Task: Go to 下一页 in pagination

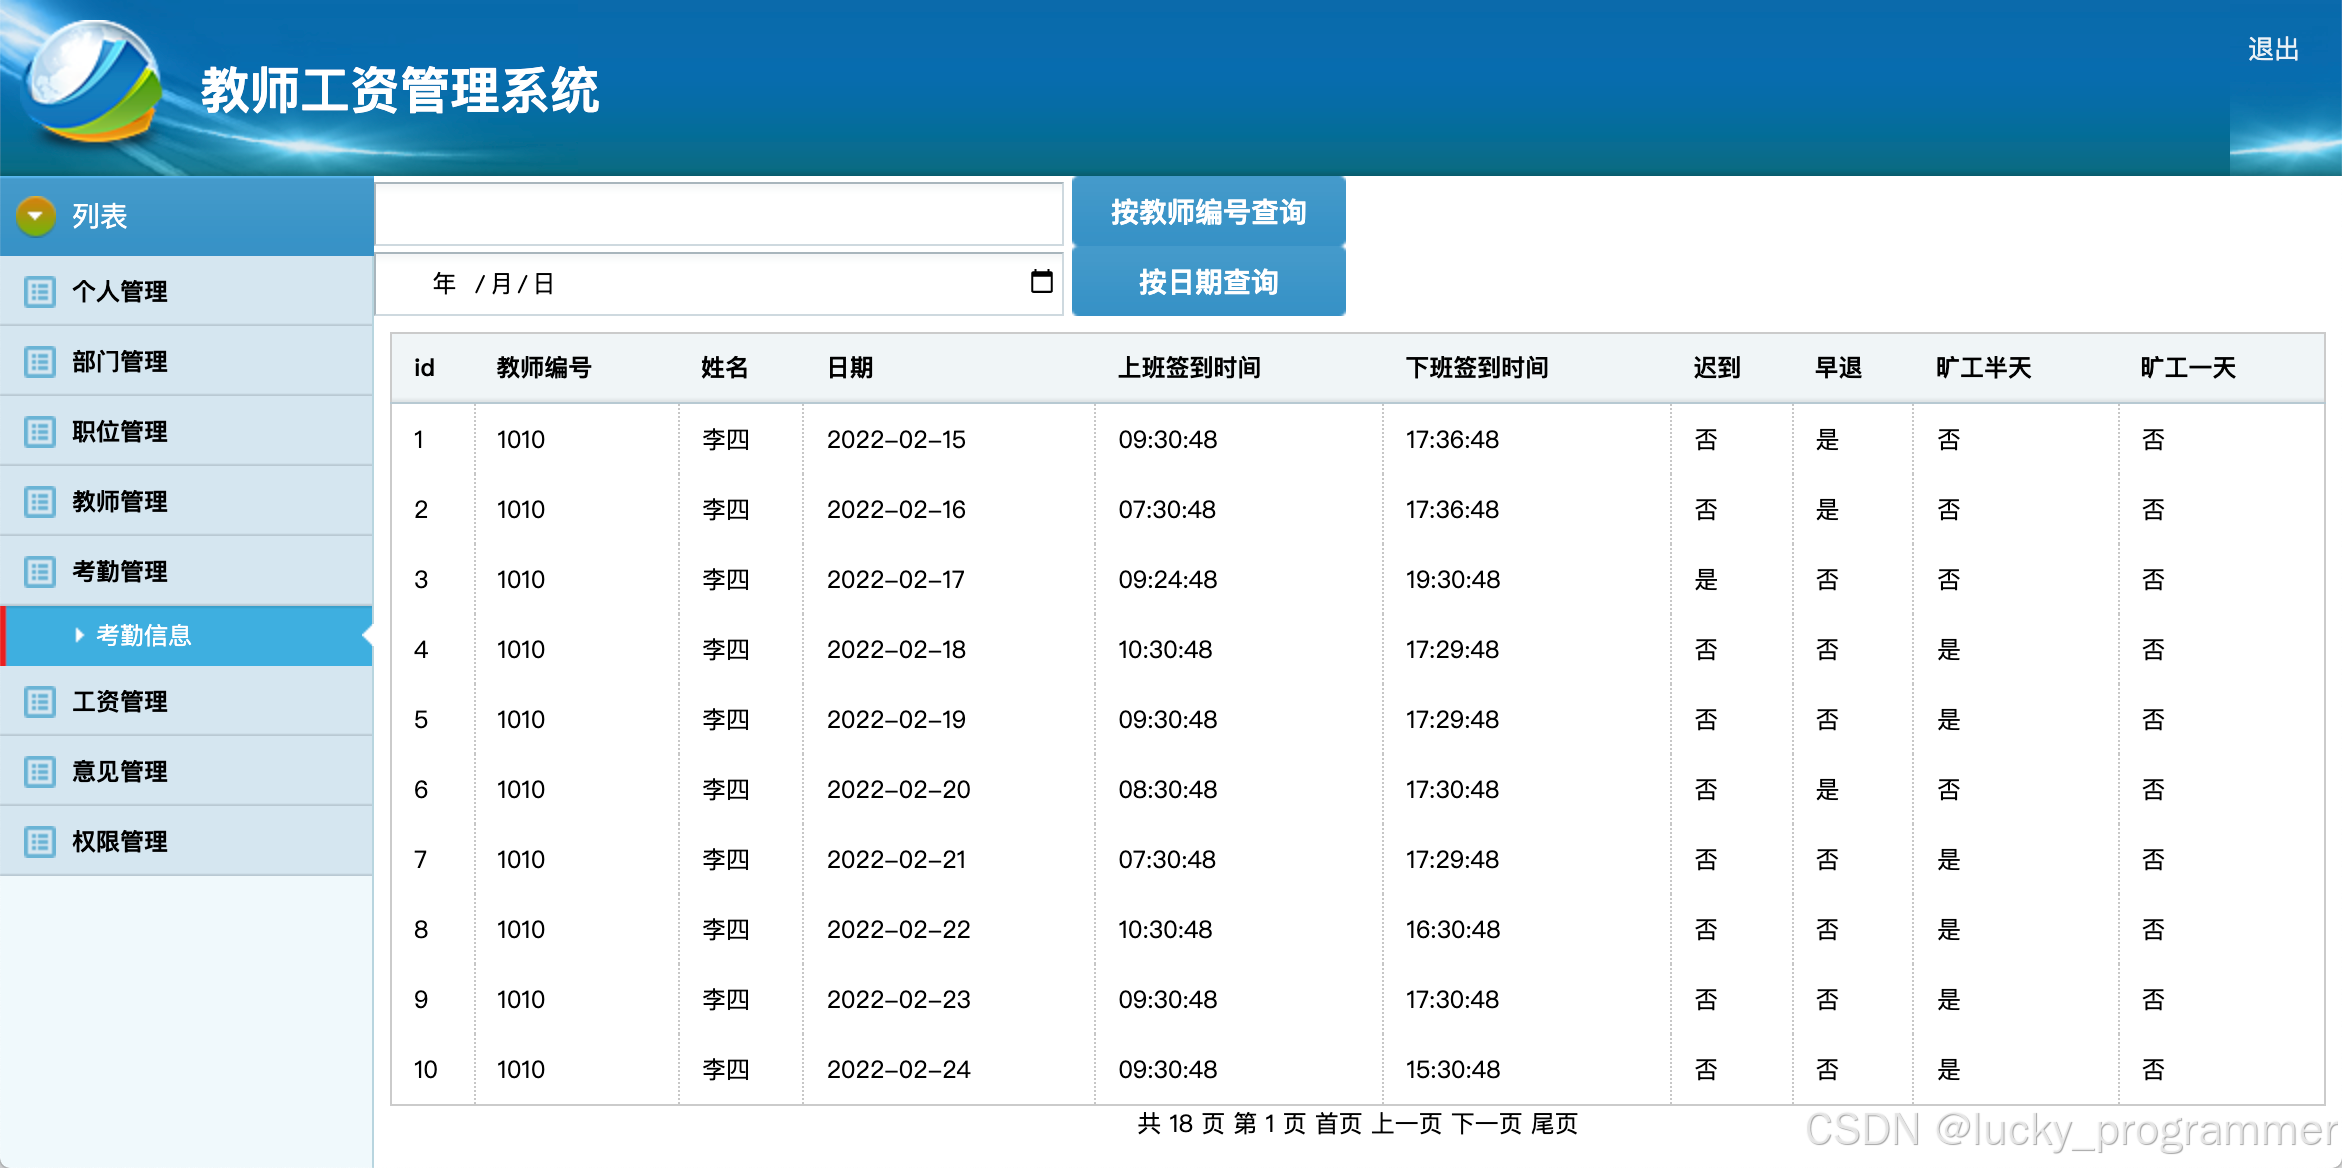Action: (1486, 1124)
